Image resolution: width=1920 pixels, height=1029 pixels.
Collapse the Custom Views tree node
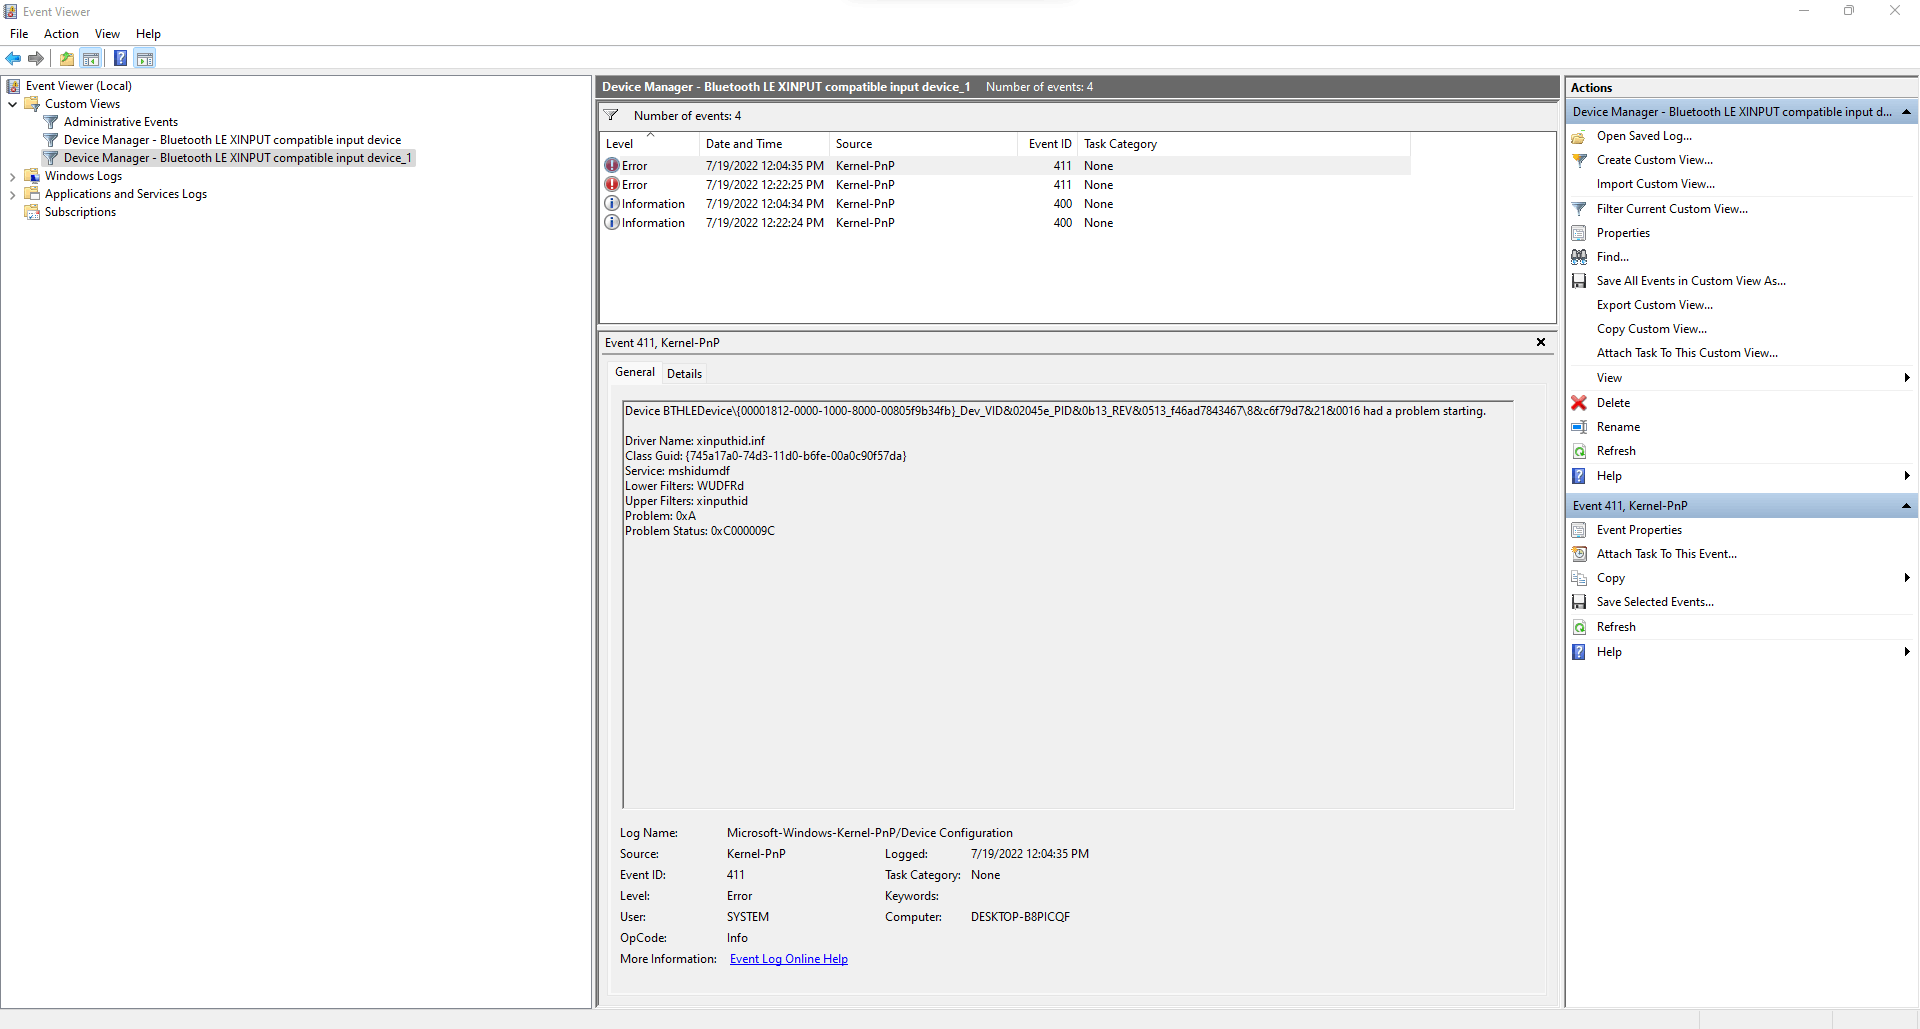pos(12,104)
